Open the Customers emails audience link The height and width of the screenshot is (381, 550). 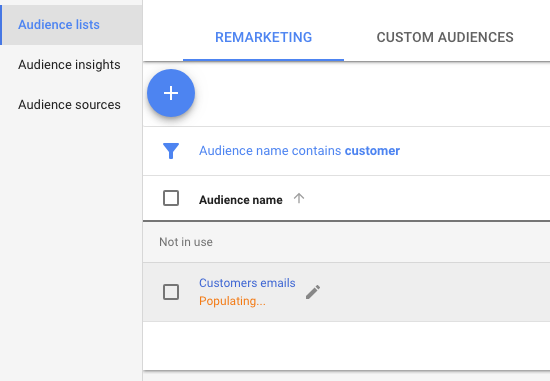[247, 283]
